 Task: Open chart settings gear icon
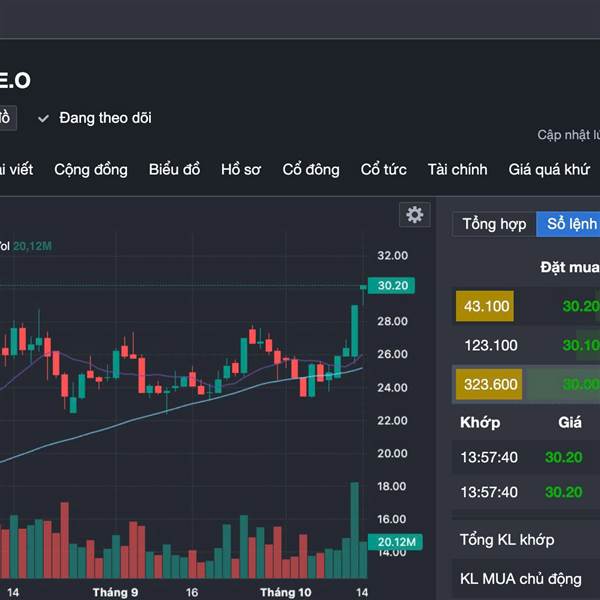(x=414, y=214)
